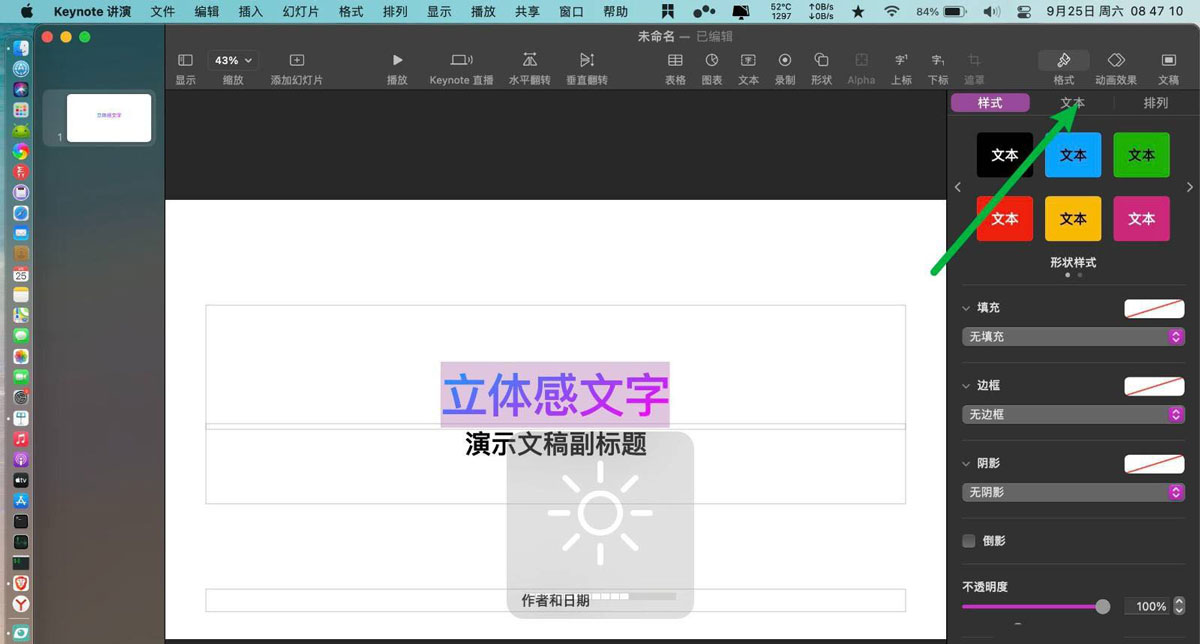
Task: Open the Wi-Fi status menu
Action: tap(891, 12)
